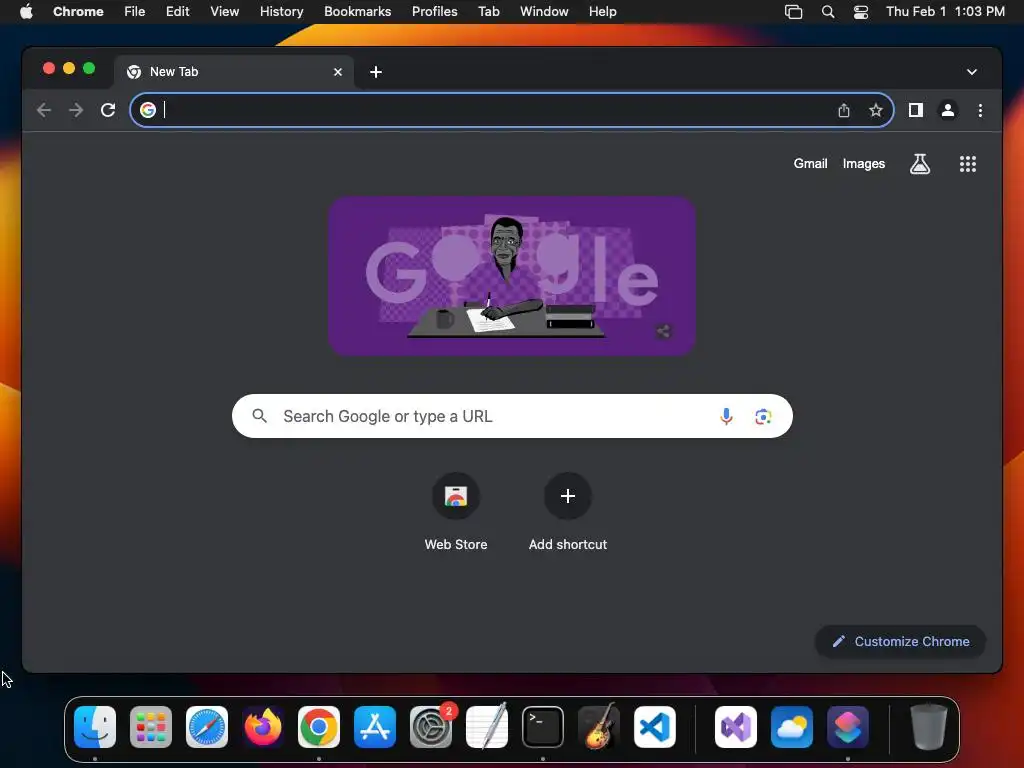
Task: Open Chrome's three-dot menu
Action: [980, 110]
